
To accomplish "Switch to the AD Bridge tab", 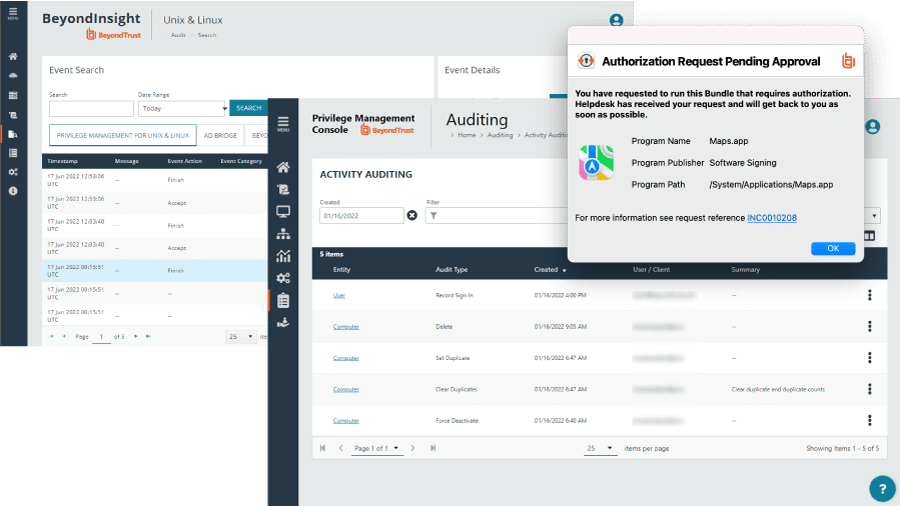I will pyautogui.click(x=220, y=135).
